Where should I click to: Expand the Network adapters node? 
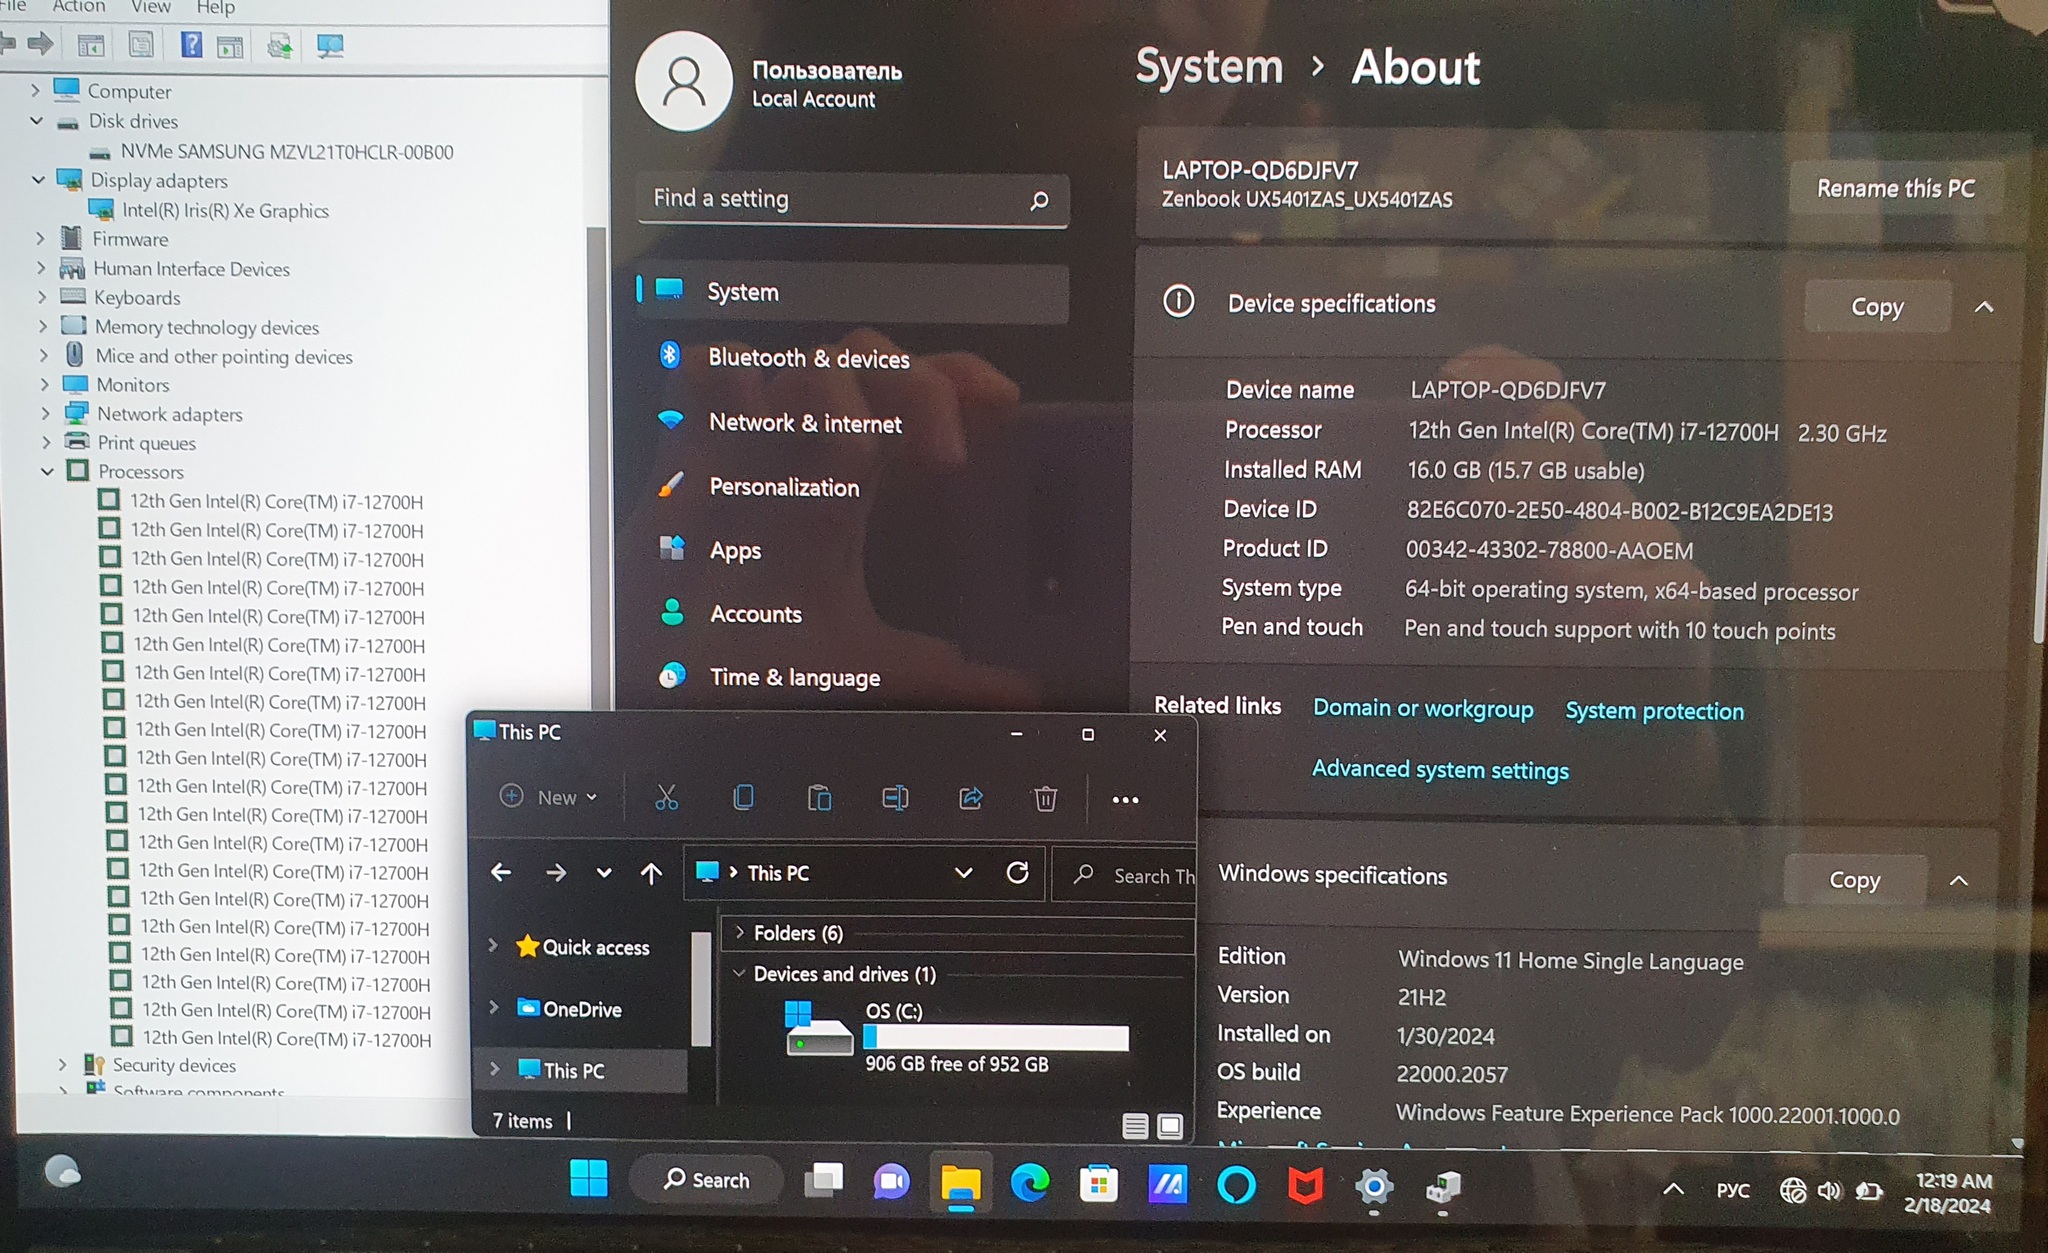coord(45,413)
